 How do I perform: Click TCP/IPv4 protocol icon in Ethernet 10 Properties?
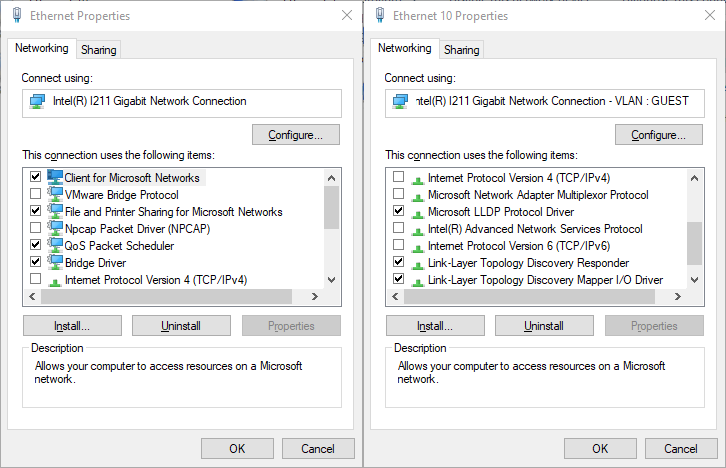click(418, 180)
